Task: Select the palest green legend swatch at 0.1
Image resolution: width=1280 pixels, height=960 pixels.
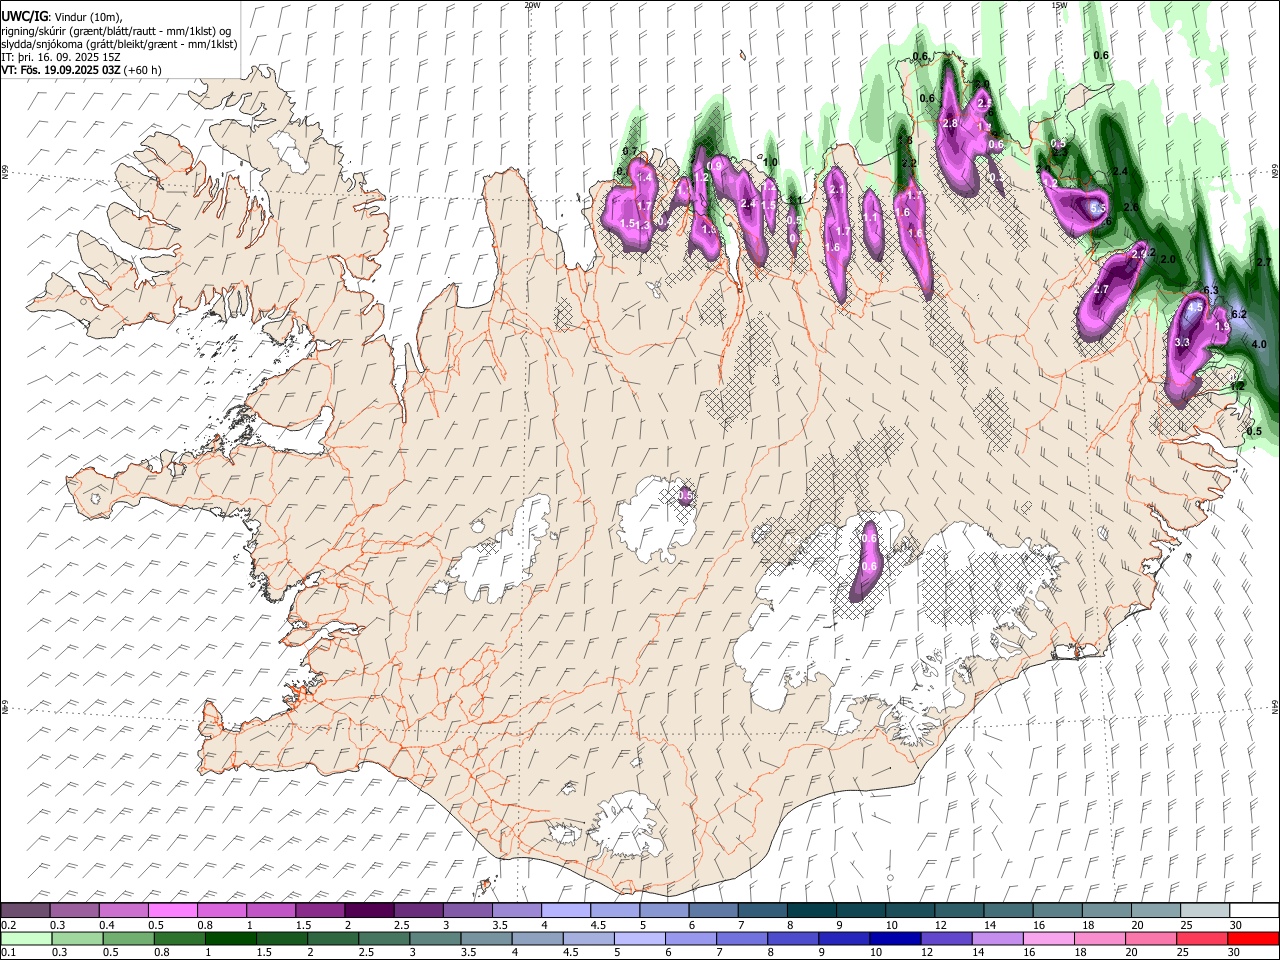Action: coord(26,938)
